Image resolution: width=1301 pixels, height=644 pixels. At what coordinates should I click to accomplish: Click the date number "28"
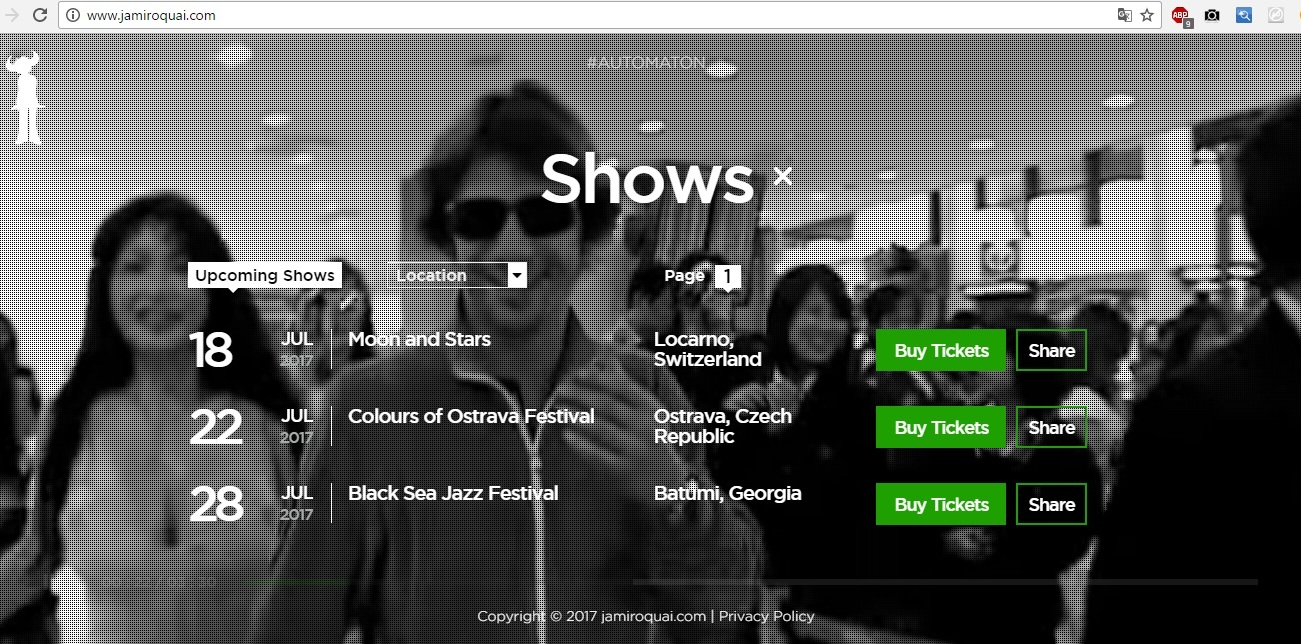216,504
